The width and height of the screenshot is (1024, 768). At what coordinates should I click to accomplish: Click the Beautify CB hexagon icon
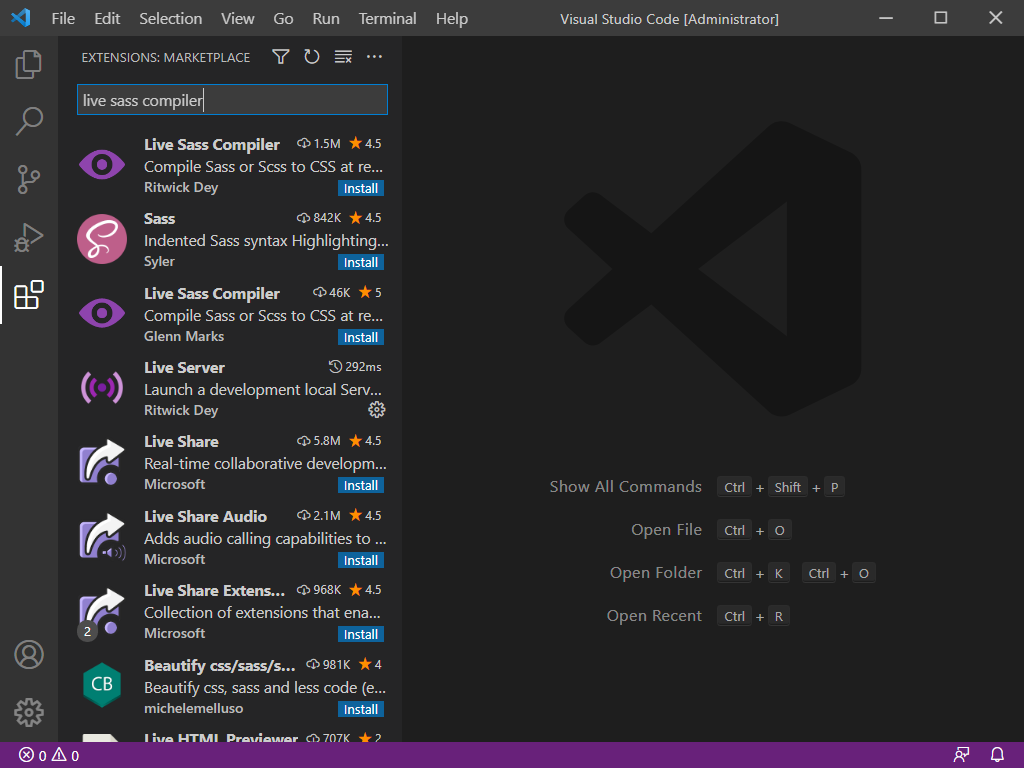coord(102,684)
